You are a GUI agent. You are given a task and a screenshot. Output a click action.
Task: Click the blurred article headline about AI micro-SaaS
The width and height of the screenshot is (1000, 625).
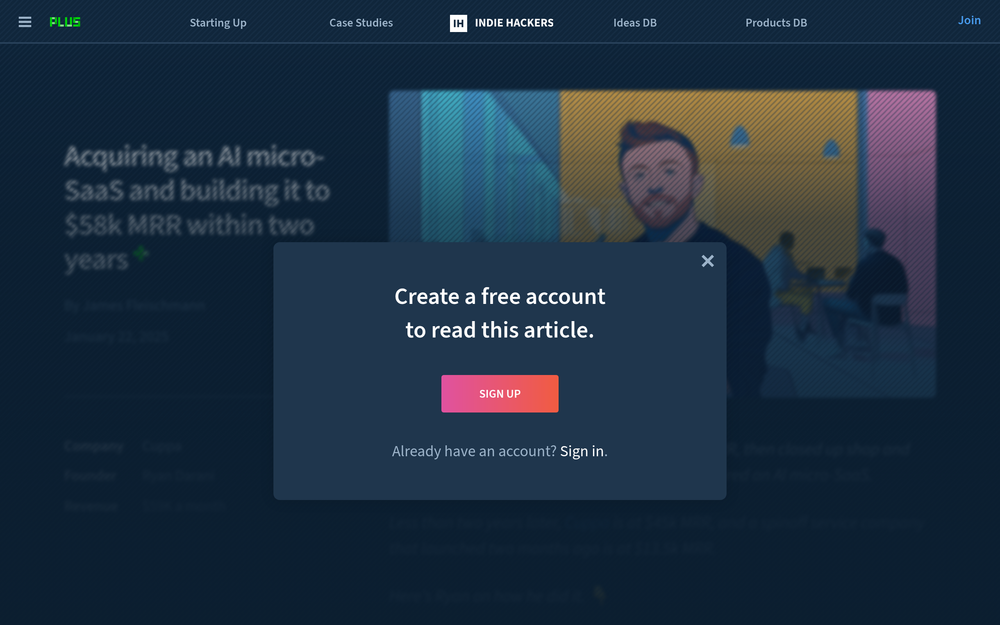pyautogui.click(x=196, y=208)
